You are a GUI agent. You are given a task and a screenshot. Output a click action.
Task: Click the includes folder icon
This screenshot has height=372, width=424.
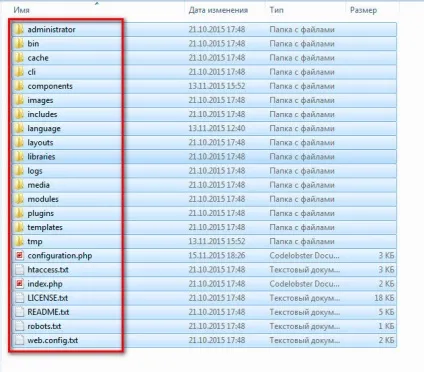pos(19,114)
